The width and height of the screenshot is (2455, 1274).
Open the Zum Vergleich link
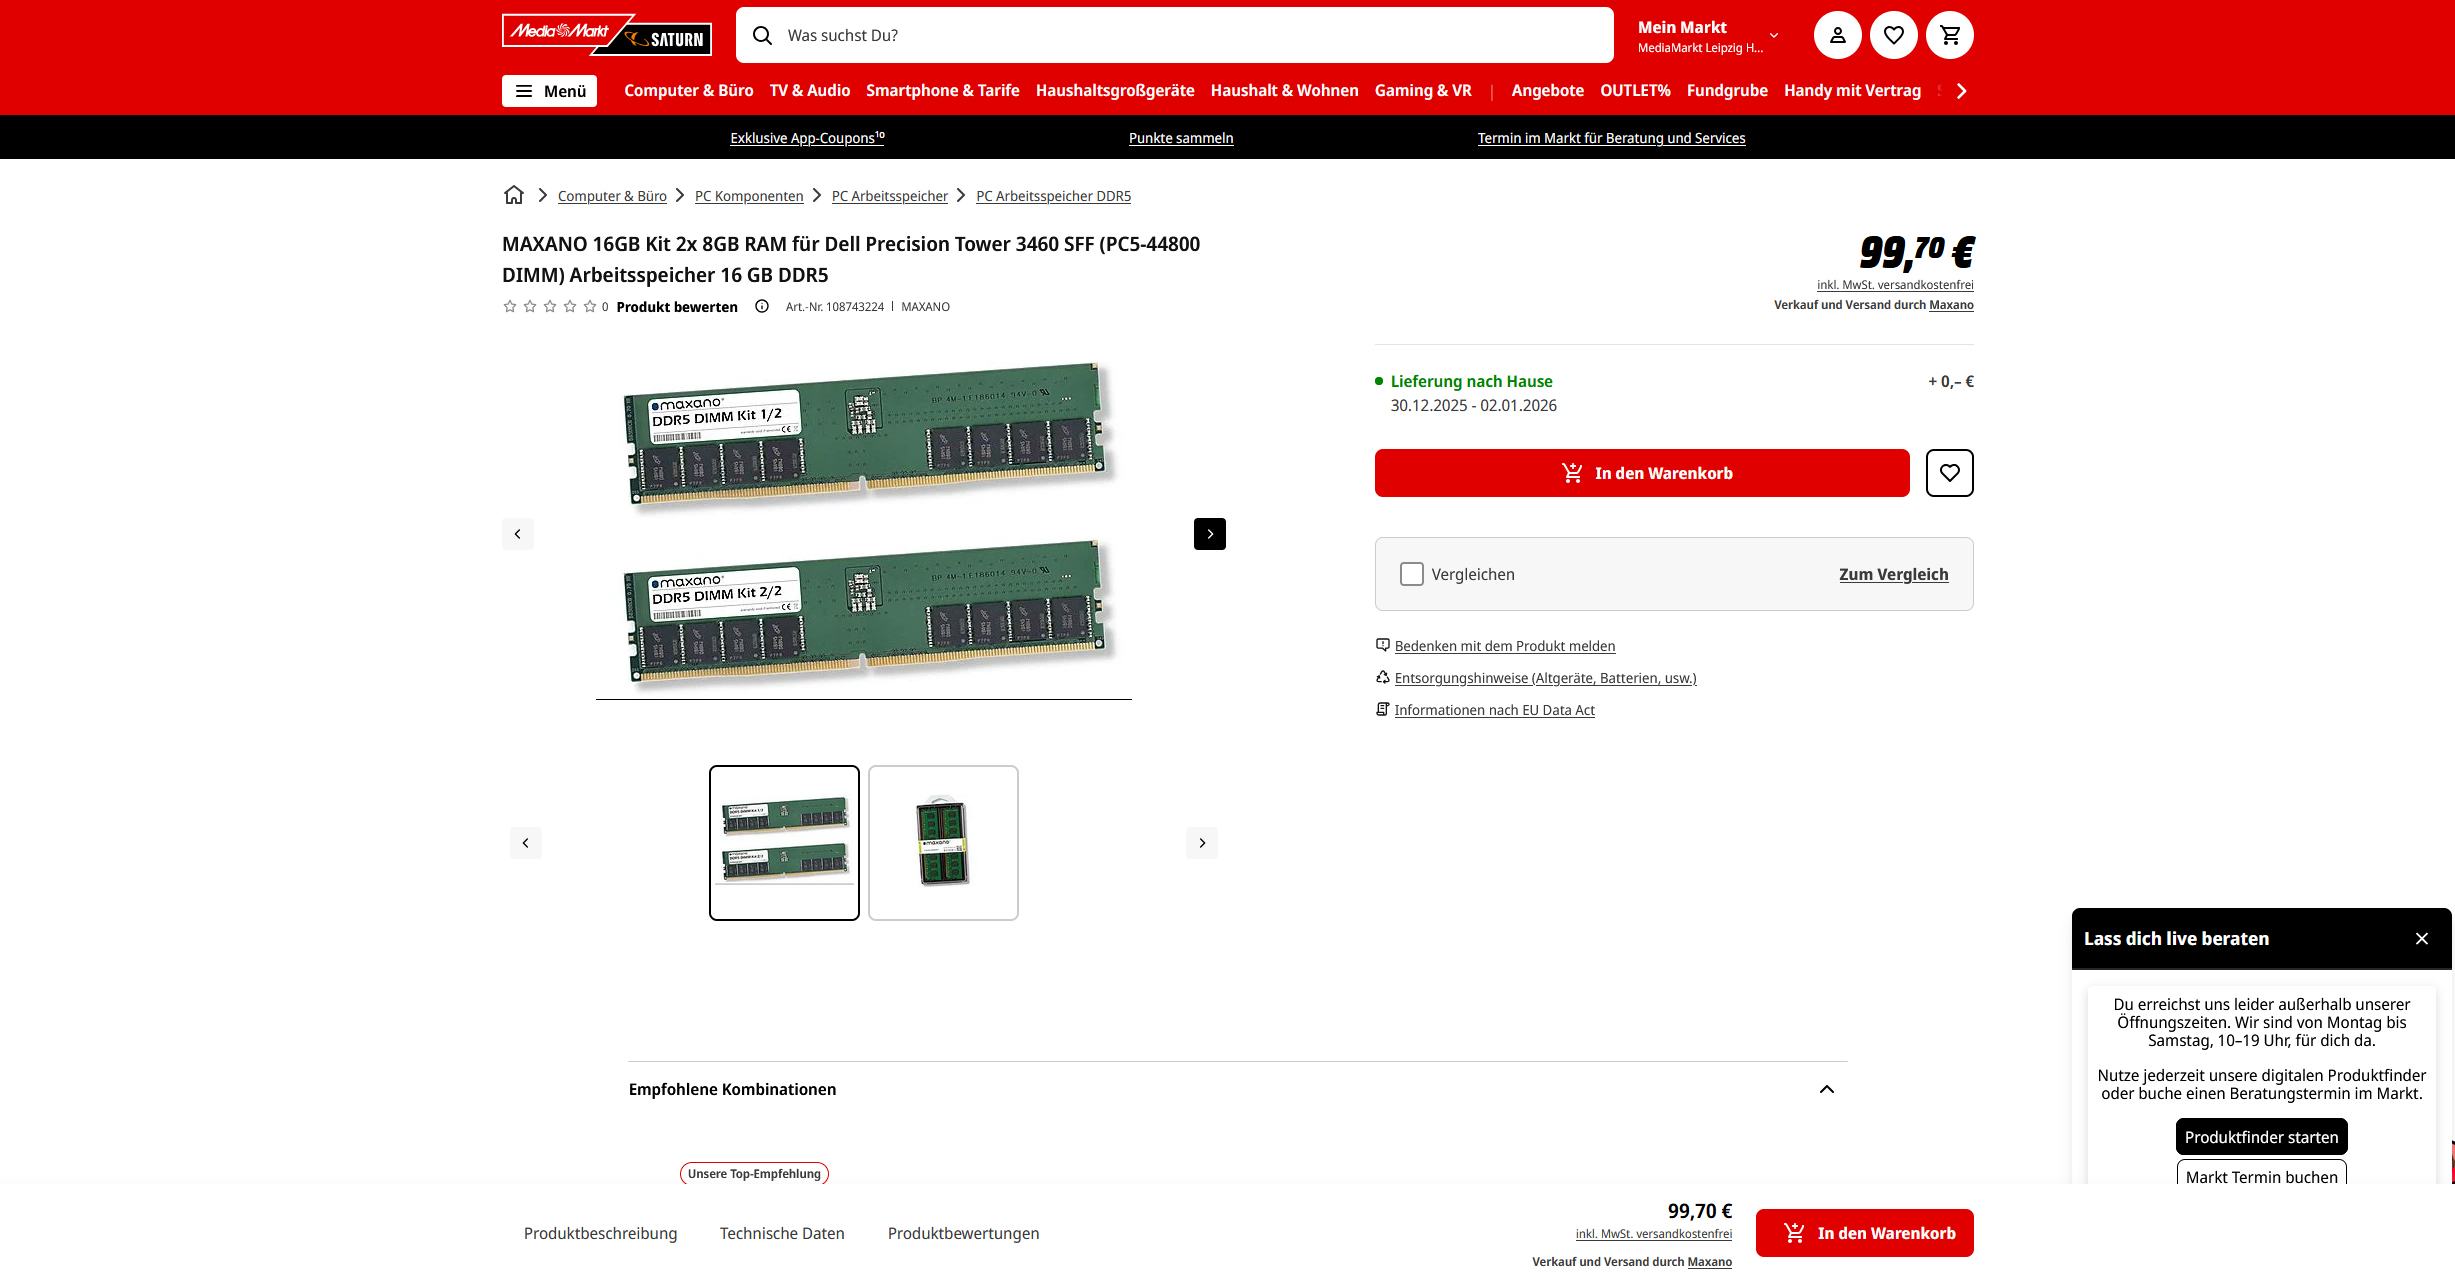1892,574
